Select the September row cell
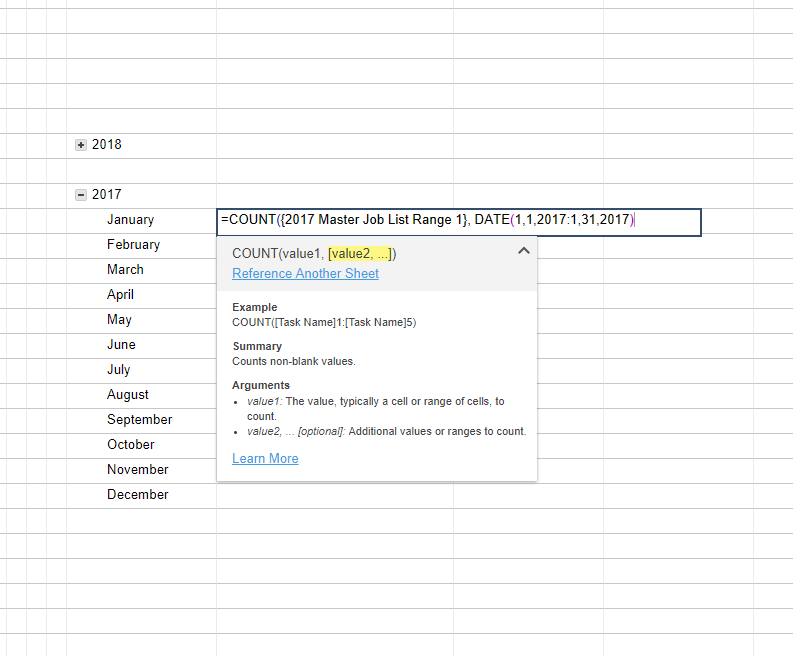793x656 pixels. click(x=140, y=420)
